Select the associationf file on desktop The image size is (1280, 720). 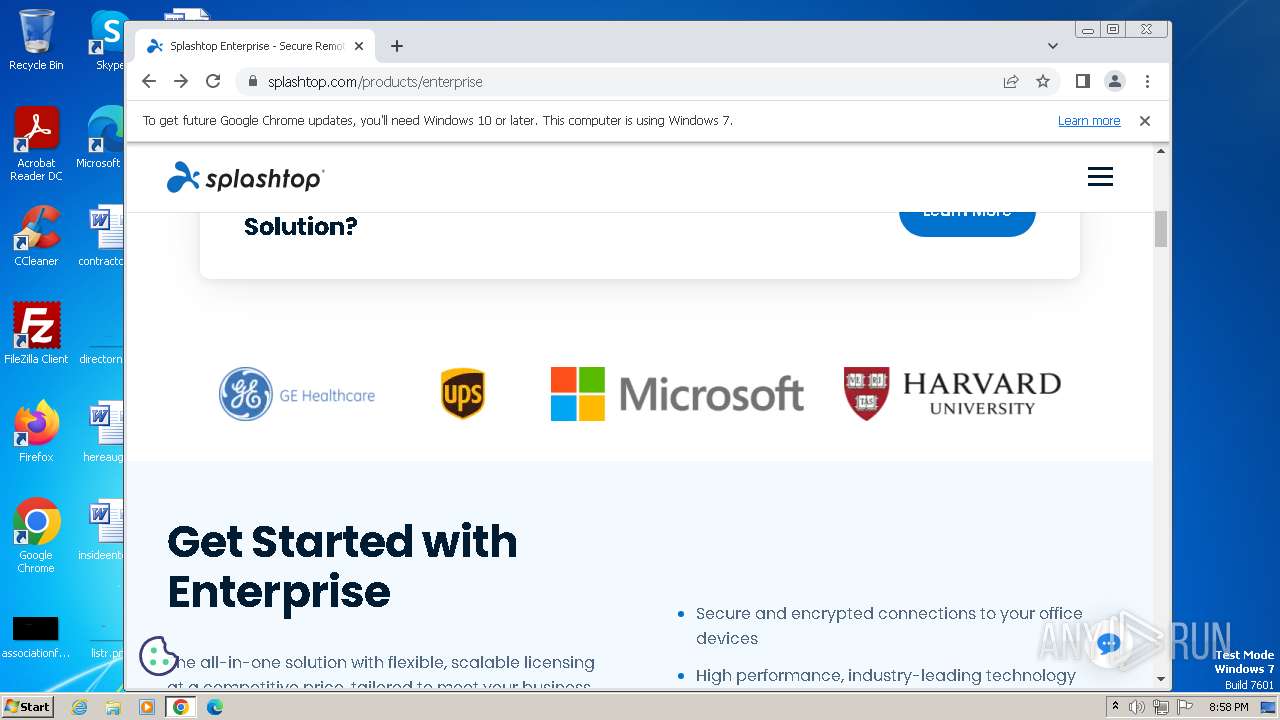click(x=36, y=638)
